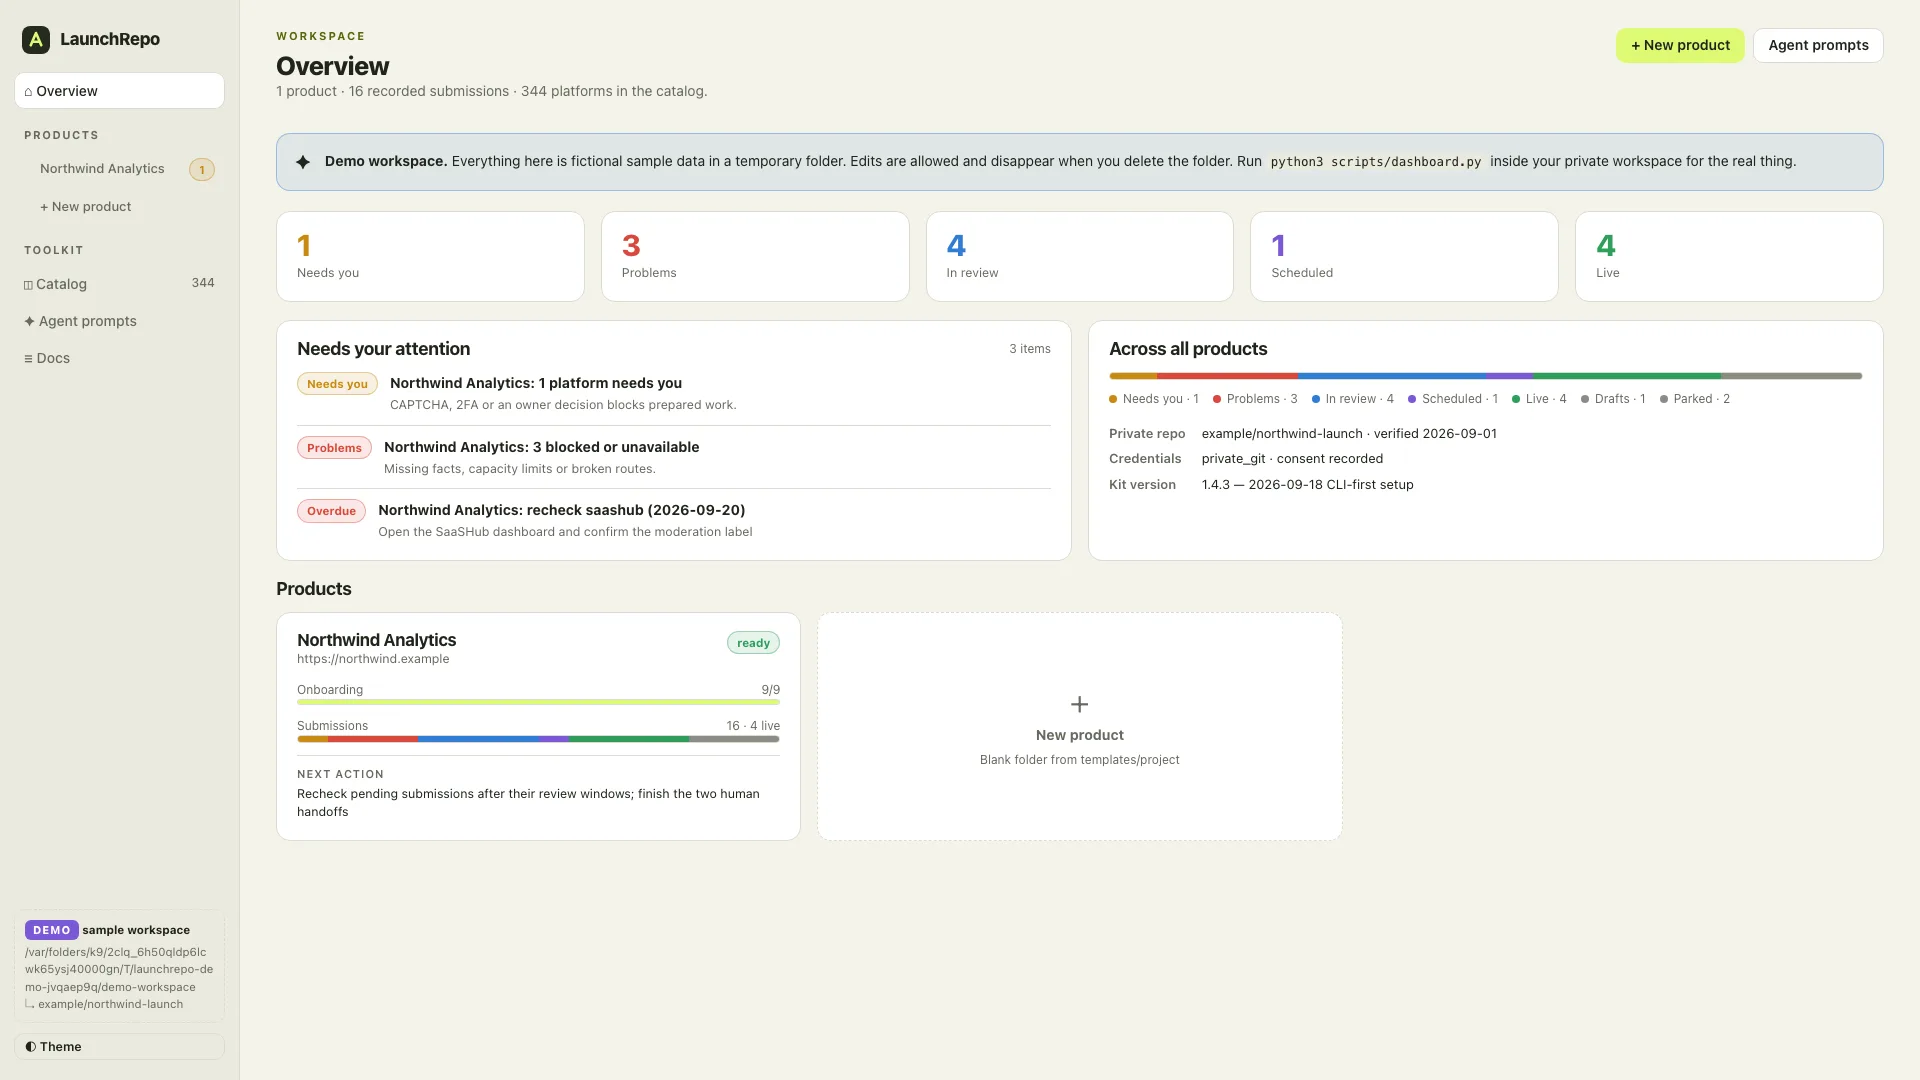Toggle the Theme switch in sidebar
The height and width of the screenshot is (1080, 1920).
point(119,1047)
